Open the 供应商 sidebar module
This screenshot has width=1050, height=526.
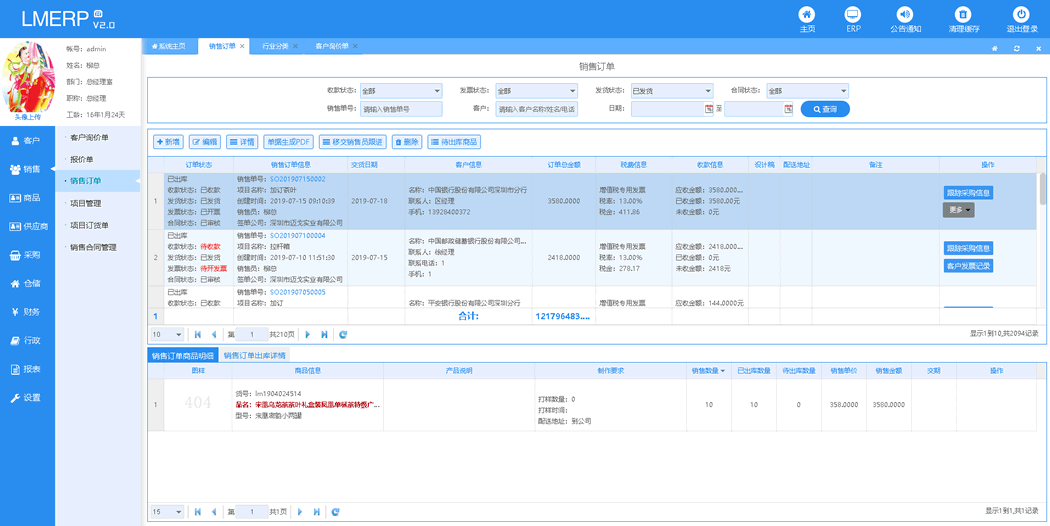[x=27, y=226]
